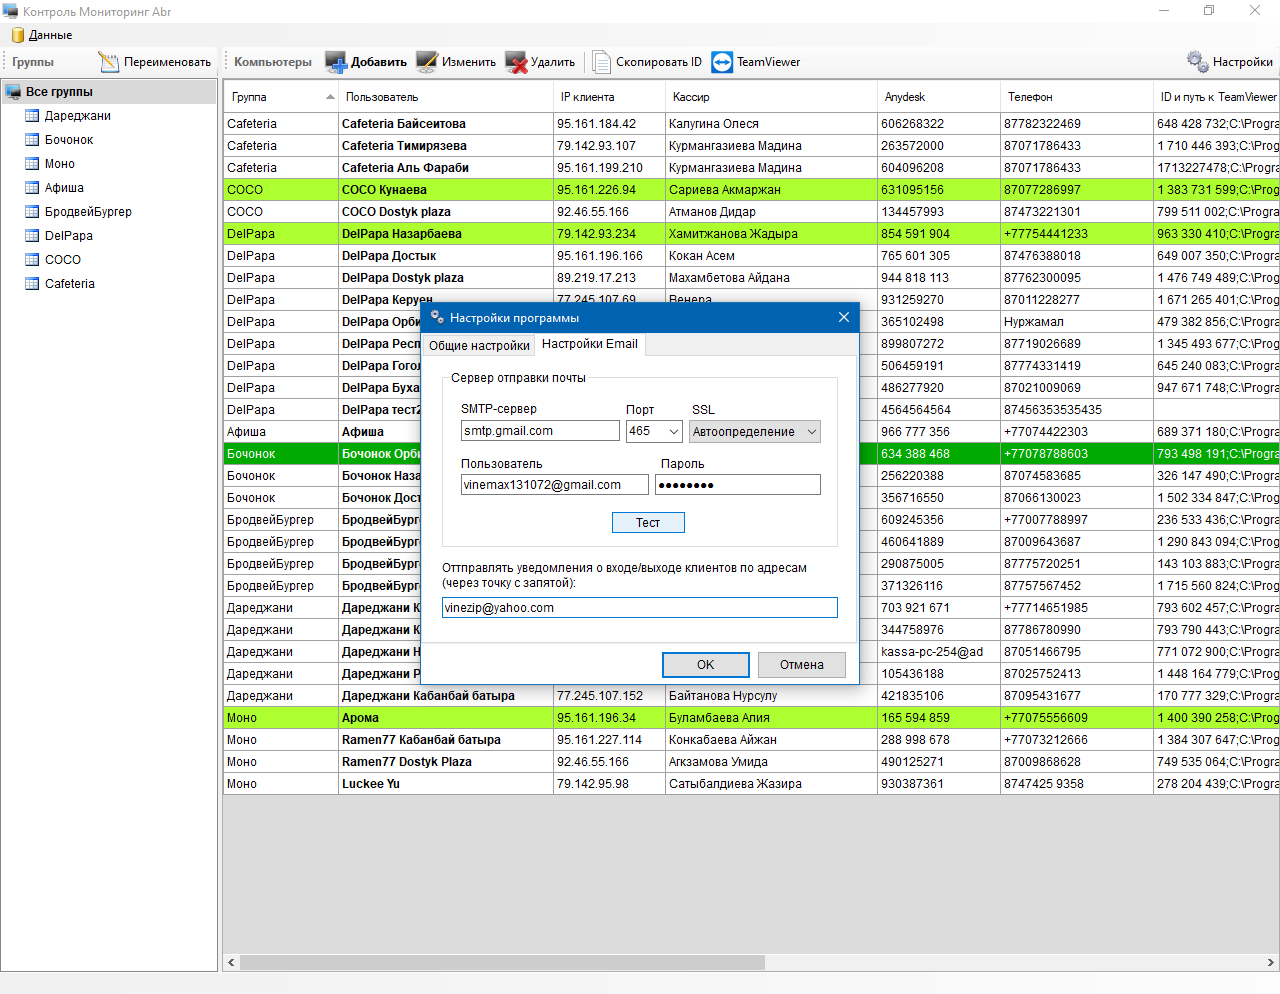Screen dimensions: 1280x994
Task: Click the Данные menu database icon
Action: 17,35
